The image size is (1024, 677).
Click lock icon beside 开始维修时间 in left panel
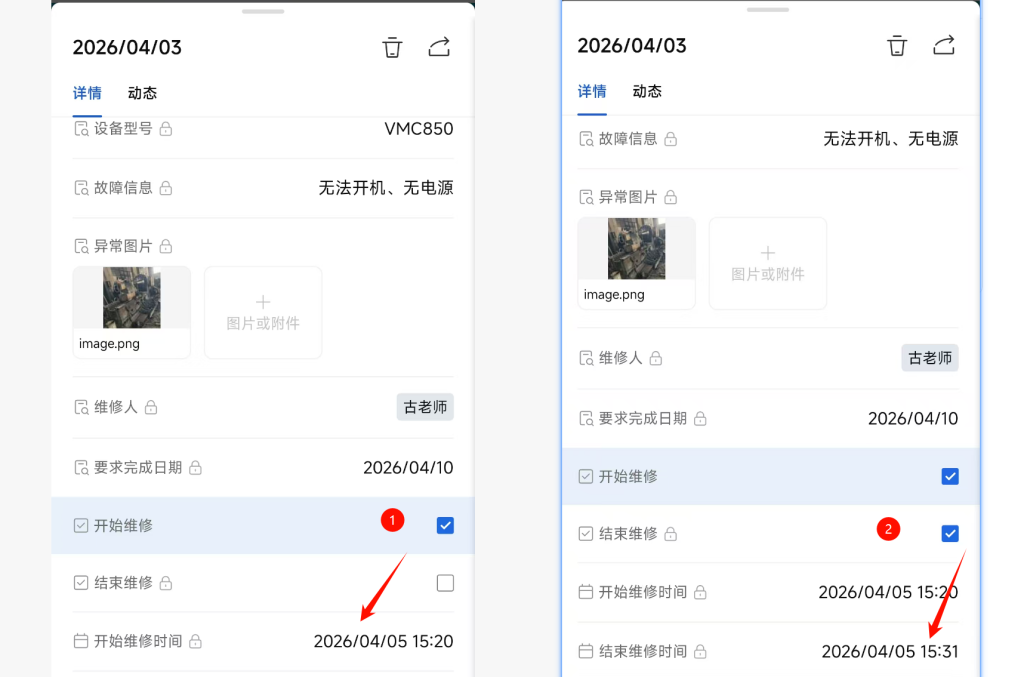pos(195,641)
